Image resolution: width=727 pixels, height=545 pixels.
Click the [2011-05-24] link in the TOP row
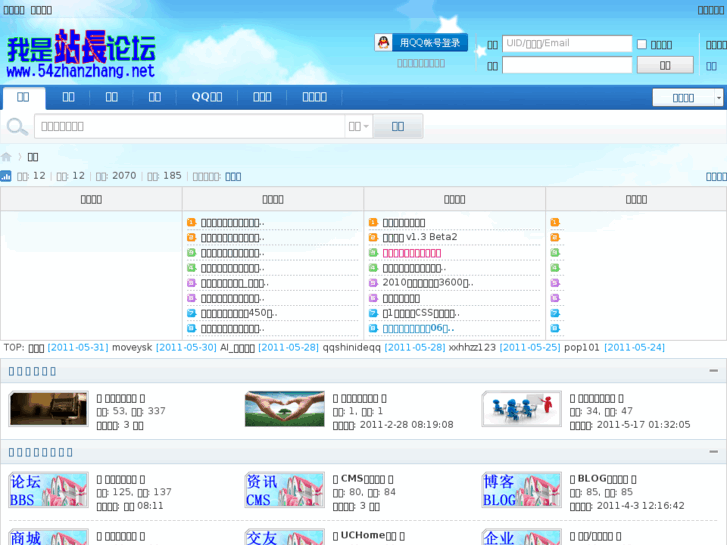(634, 347)
